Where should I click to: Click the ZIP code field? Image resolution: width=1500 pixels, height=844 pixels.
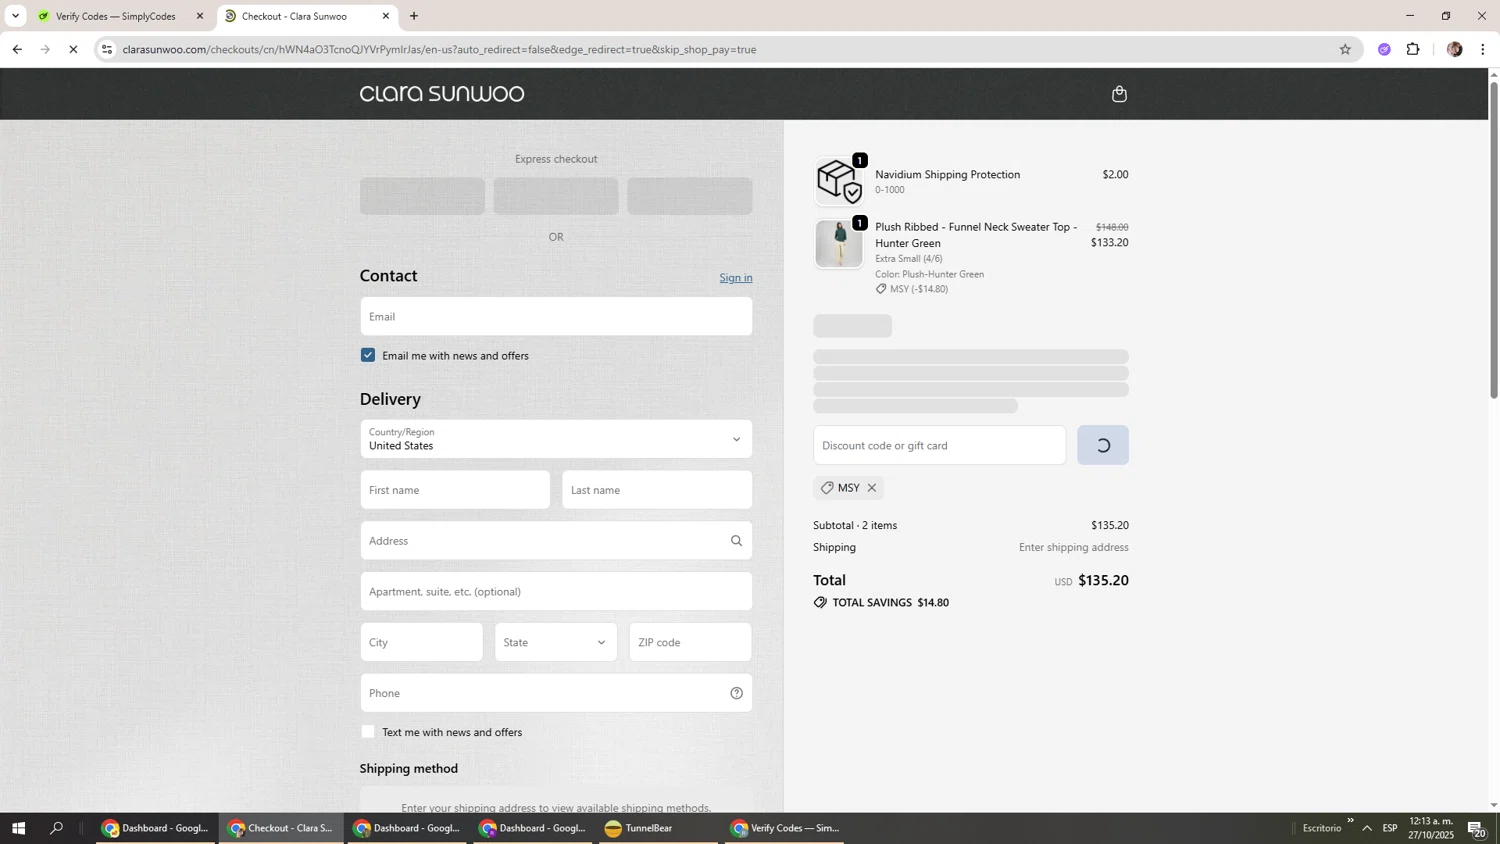(x=690, y=642)
